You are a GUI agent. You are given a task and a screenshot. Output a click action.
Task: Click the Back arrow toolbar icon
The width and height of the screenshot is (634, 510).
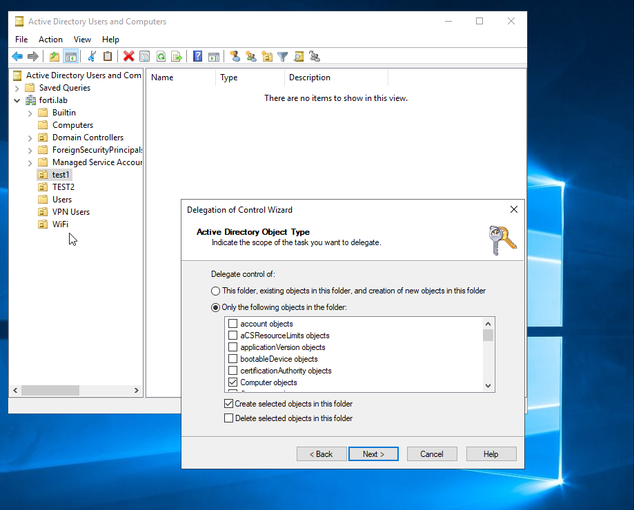(17, 57)
